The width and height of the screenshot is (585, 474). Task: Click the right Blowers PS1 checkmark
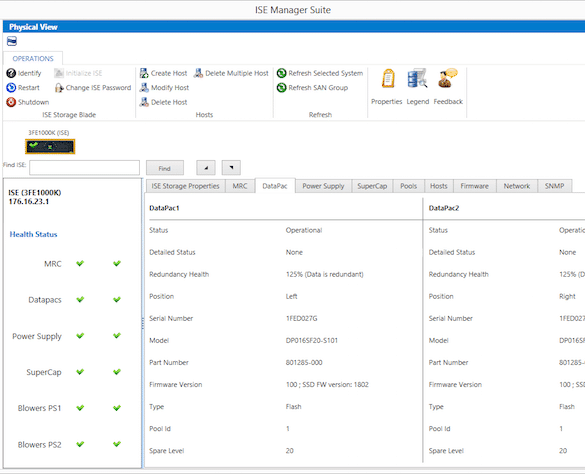click(117, 408)
